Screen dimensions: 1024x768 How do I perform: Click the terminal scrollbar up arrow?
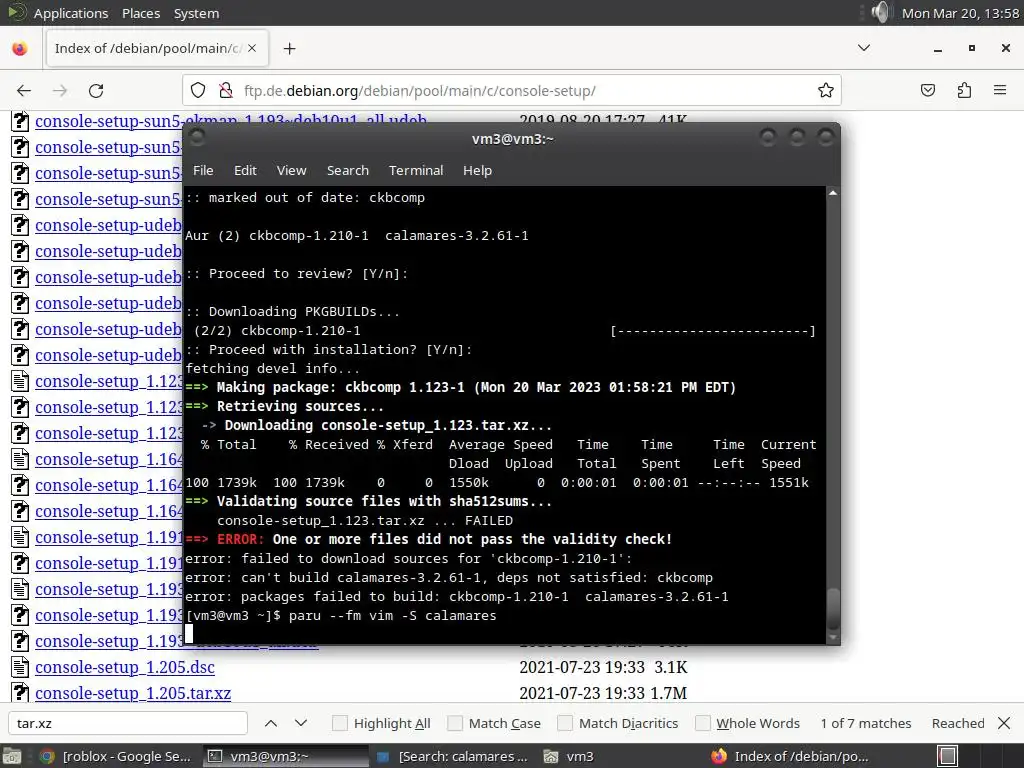(833, 193)
